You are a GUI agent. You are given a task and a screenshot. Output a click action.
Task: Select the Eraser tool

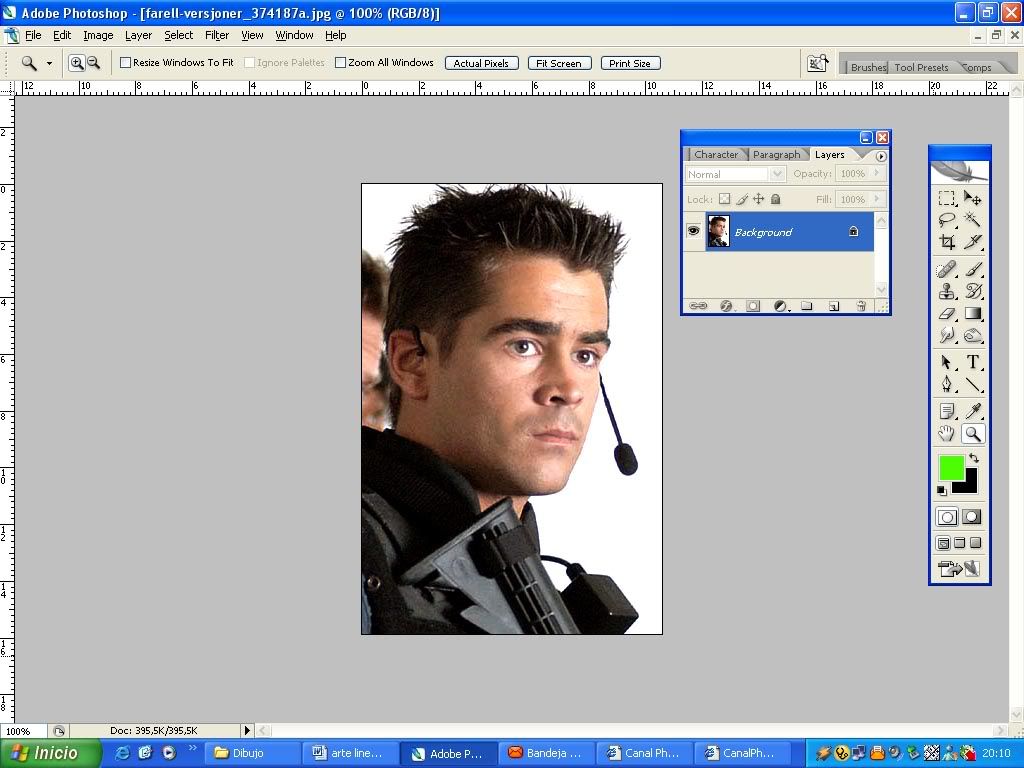tap(946, 313)
